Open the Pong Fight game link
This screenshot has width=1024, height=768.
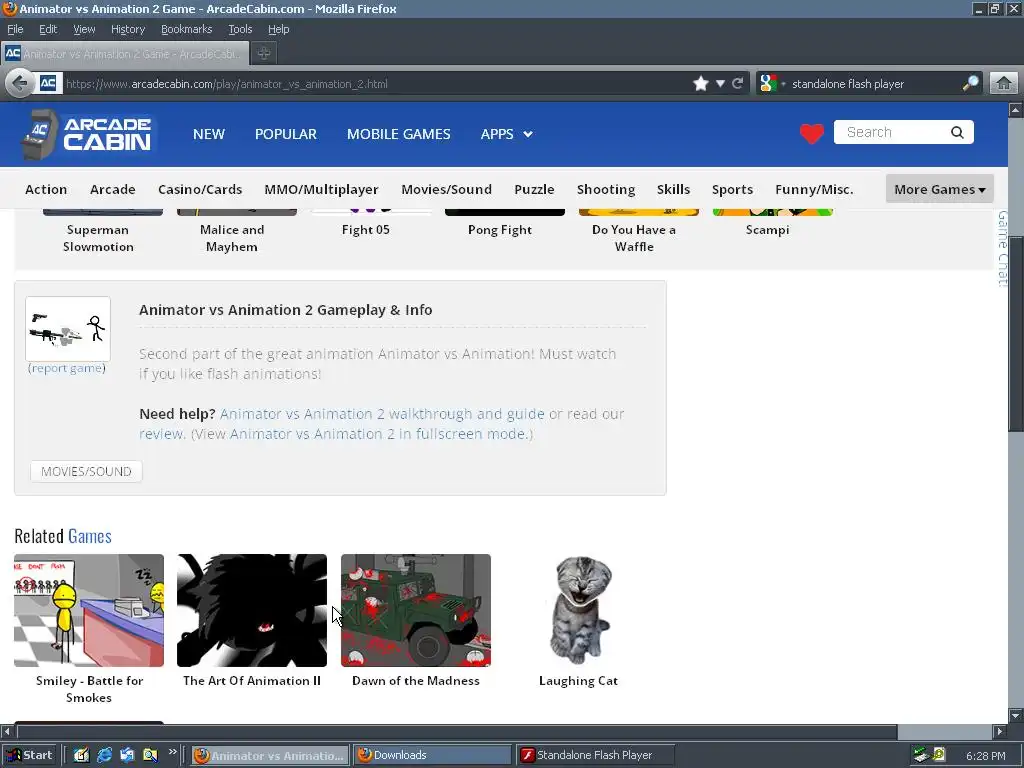pyautogui.click(x=500, y=230)
